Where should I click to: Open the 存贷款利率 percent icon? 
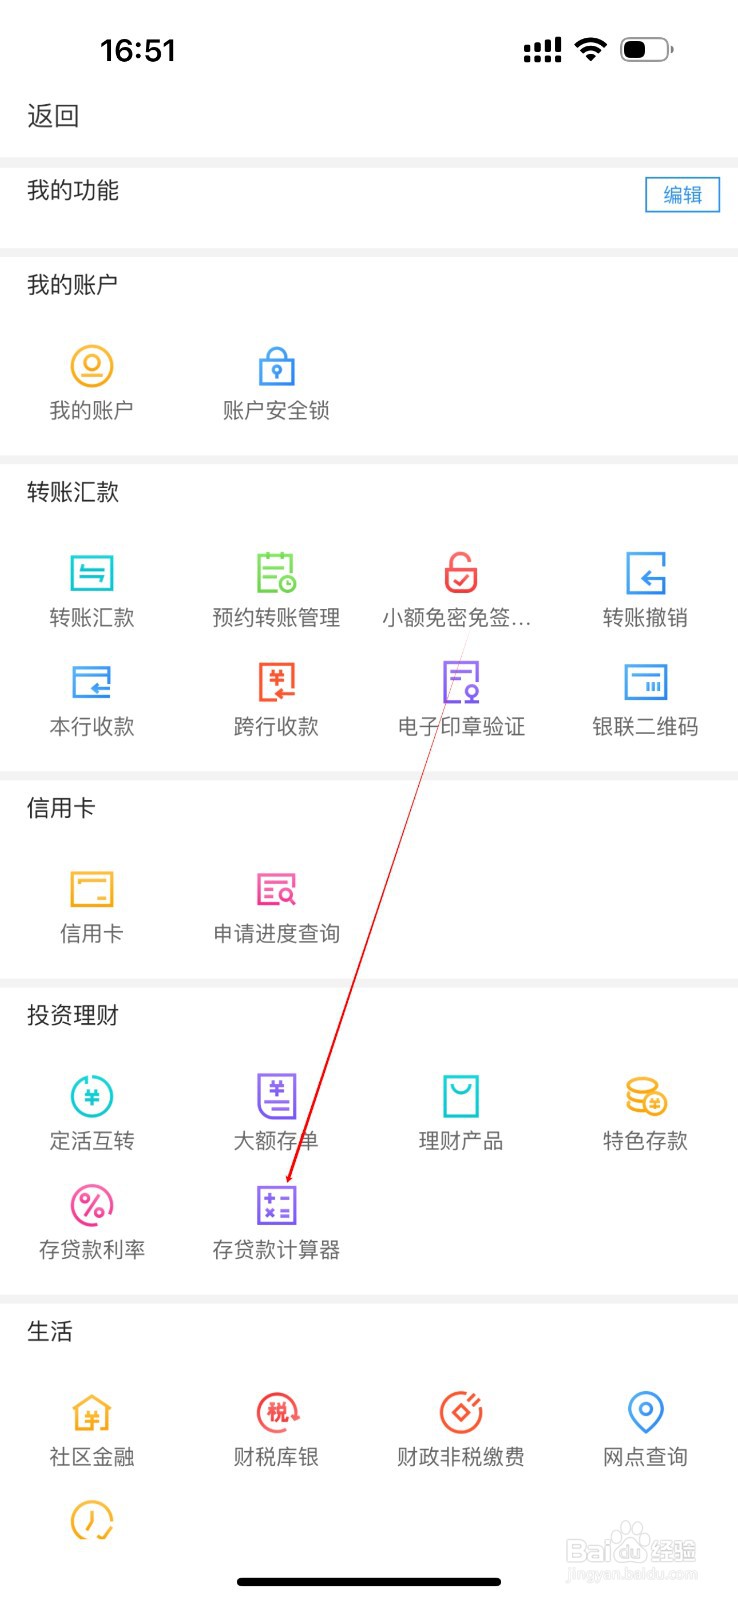[92, 1205]
